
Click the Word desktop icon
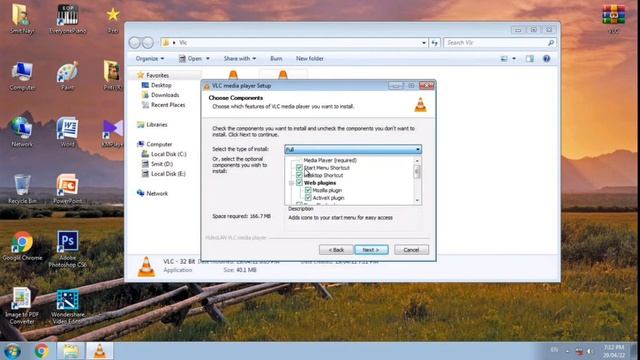[x=67, y=132]
